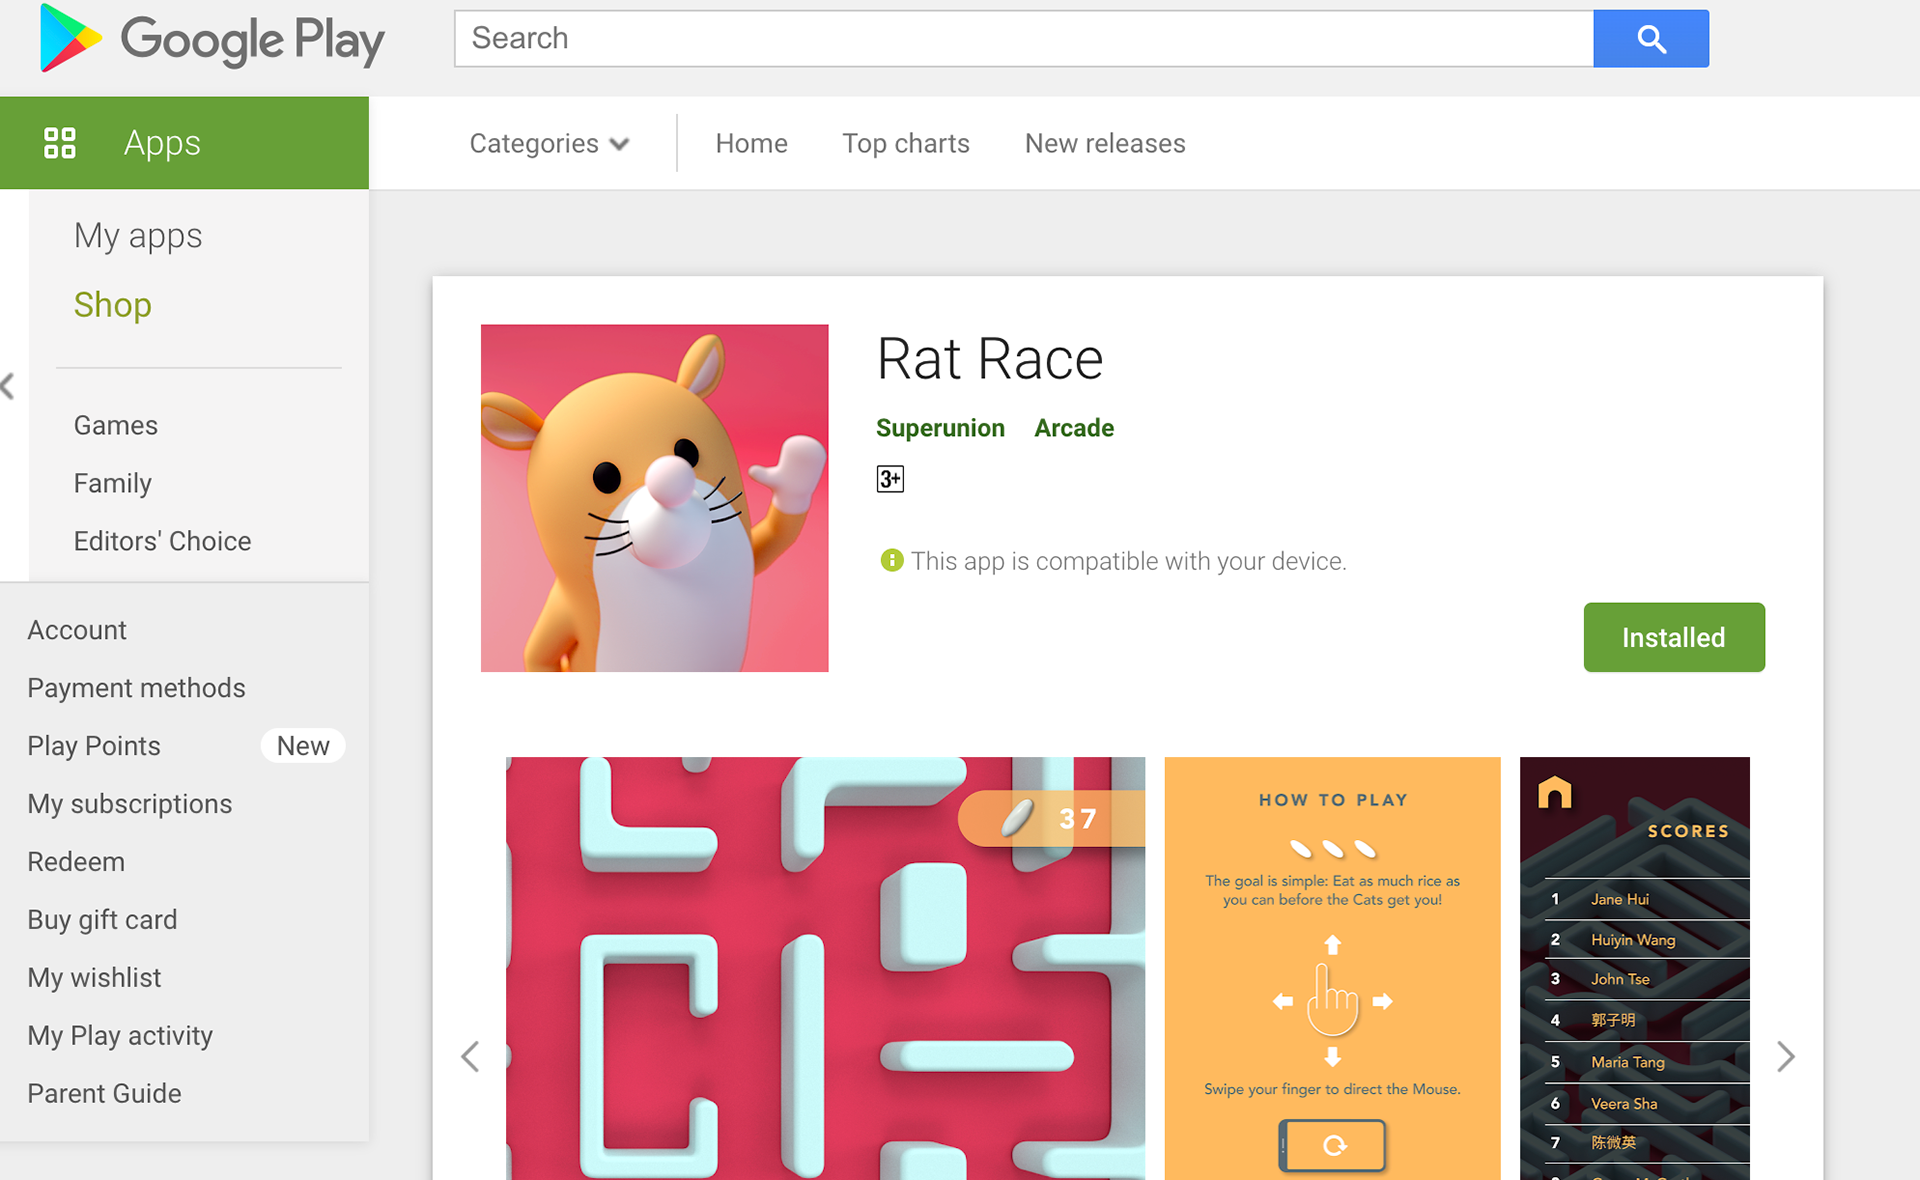The height and width of the screenshot is (1180, 1920).
Task: Click the New badge beside Play Points
Action: 303,746
